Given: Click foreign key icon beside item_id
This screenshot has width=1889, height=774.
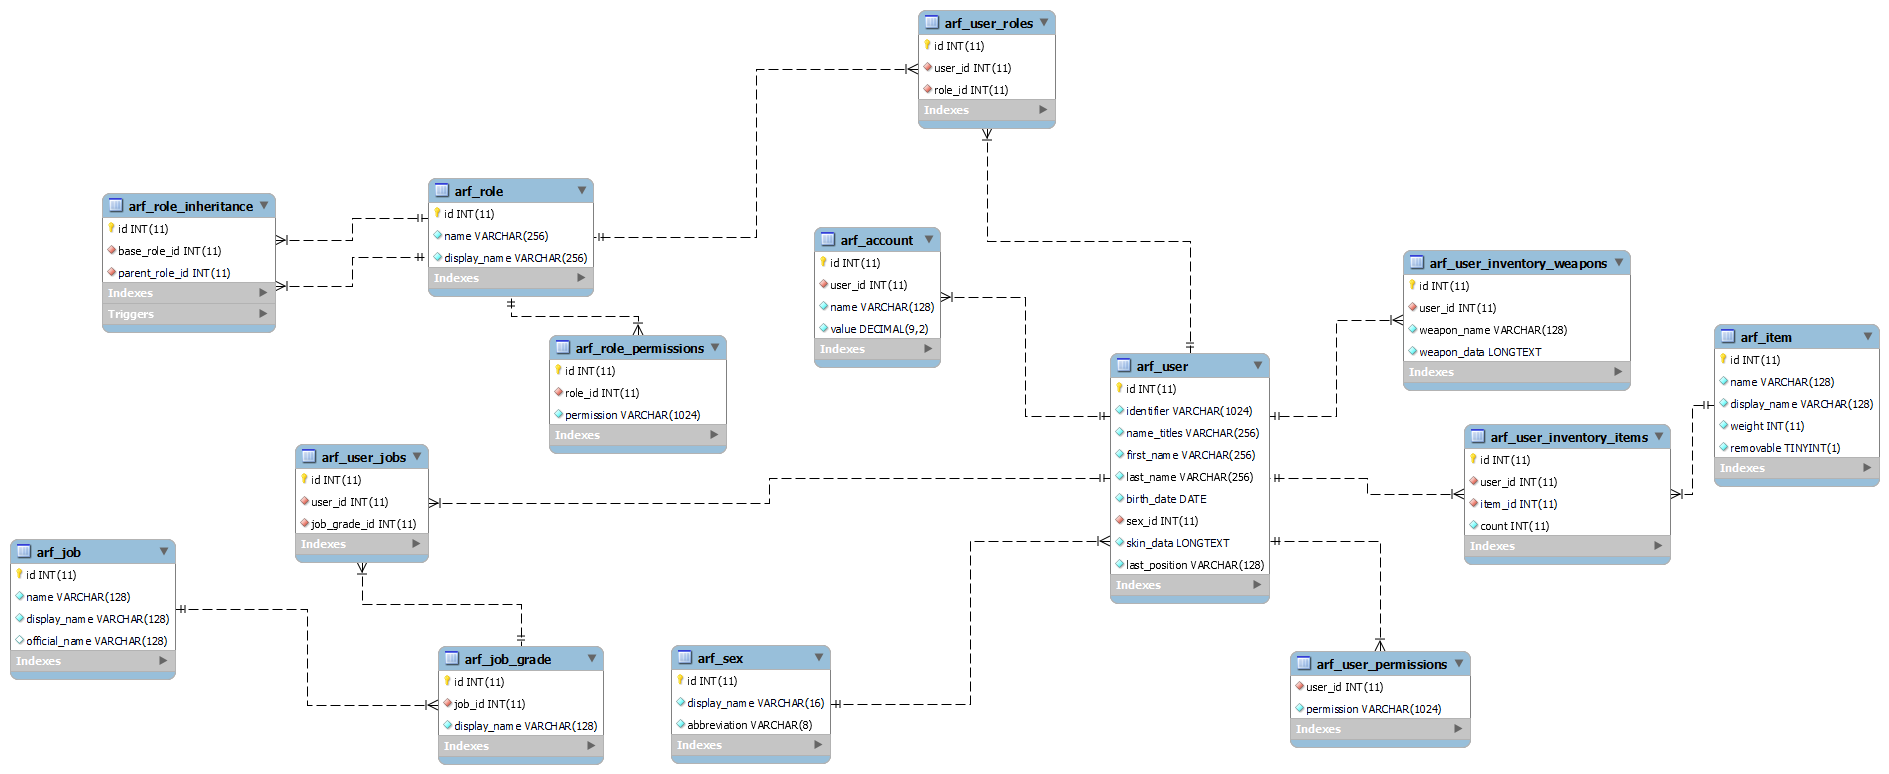Looking at the screenshot, I should 1474,503.
